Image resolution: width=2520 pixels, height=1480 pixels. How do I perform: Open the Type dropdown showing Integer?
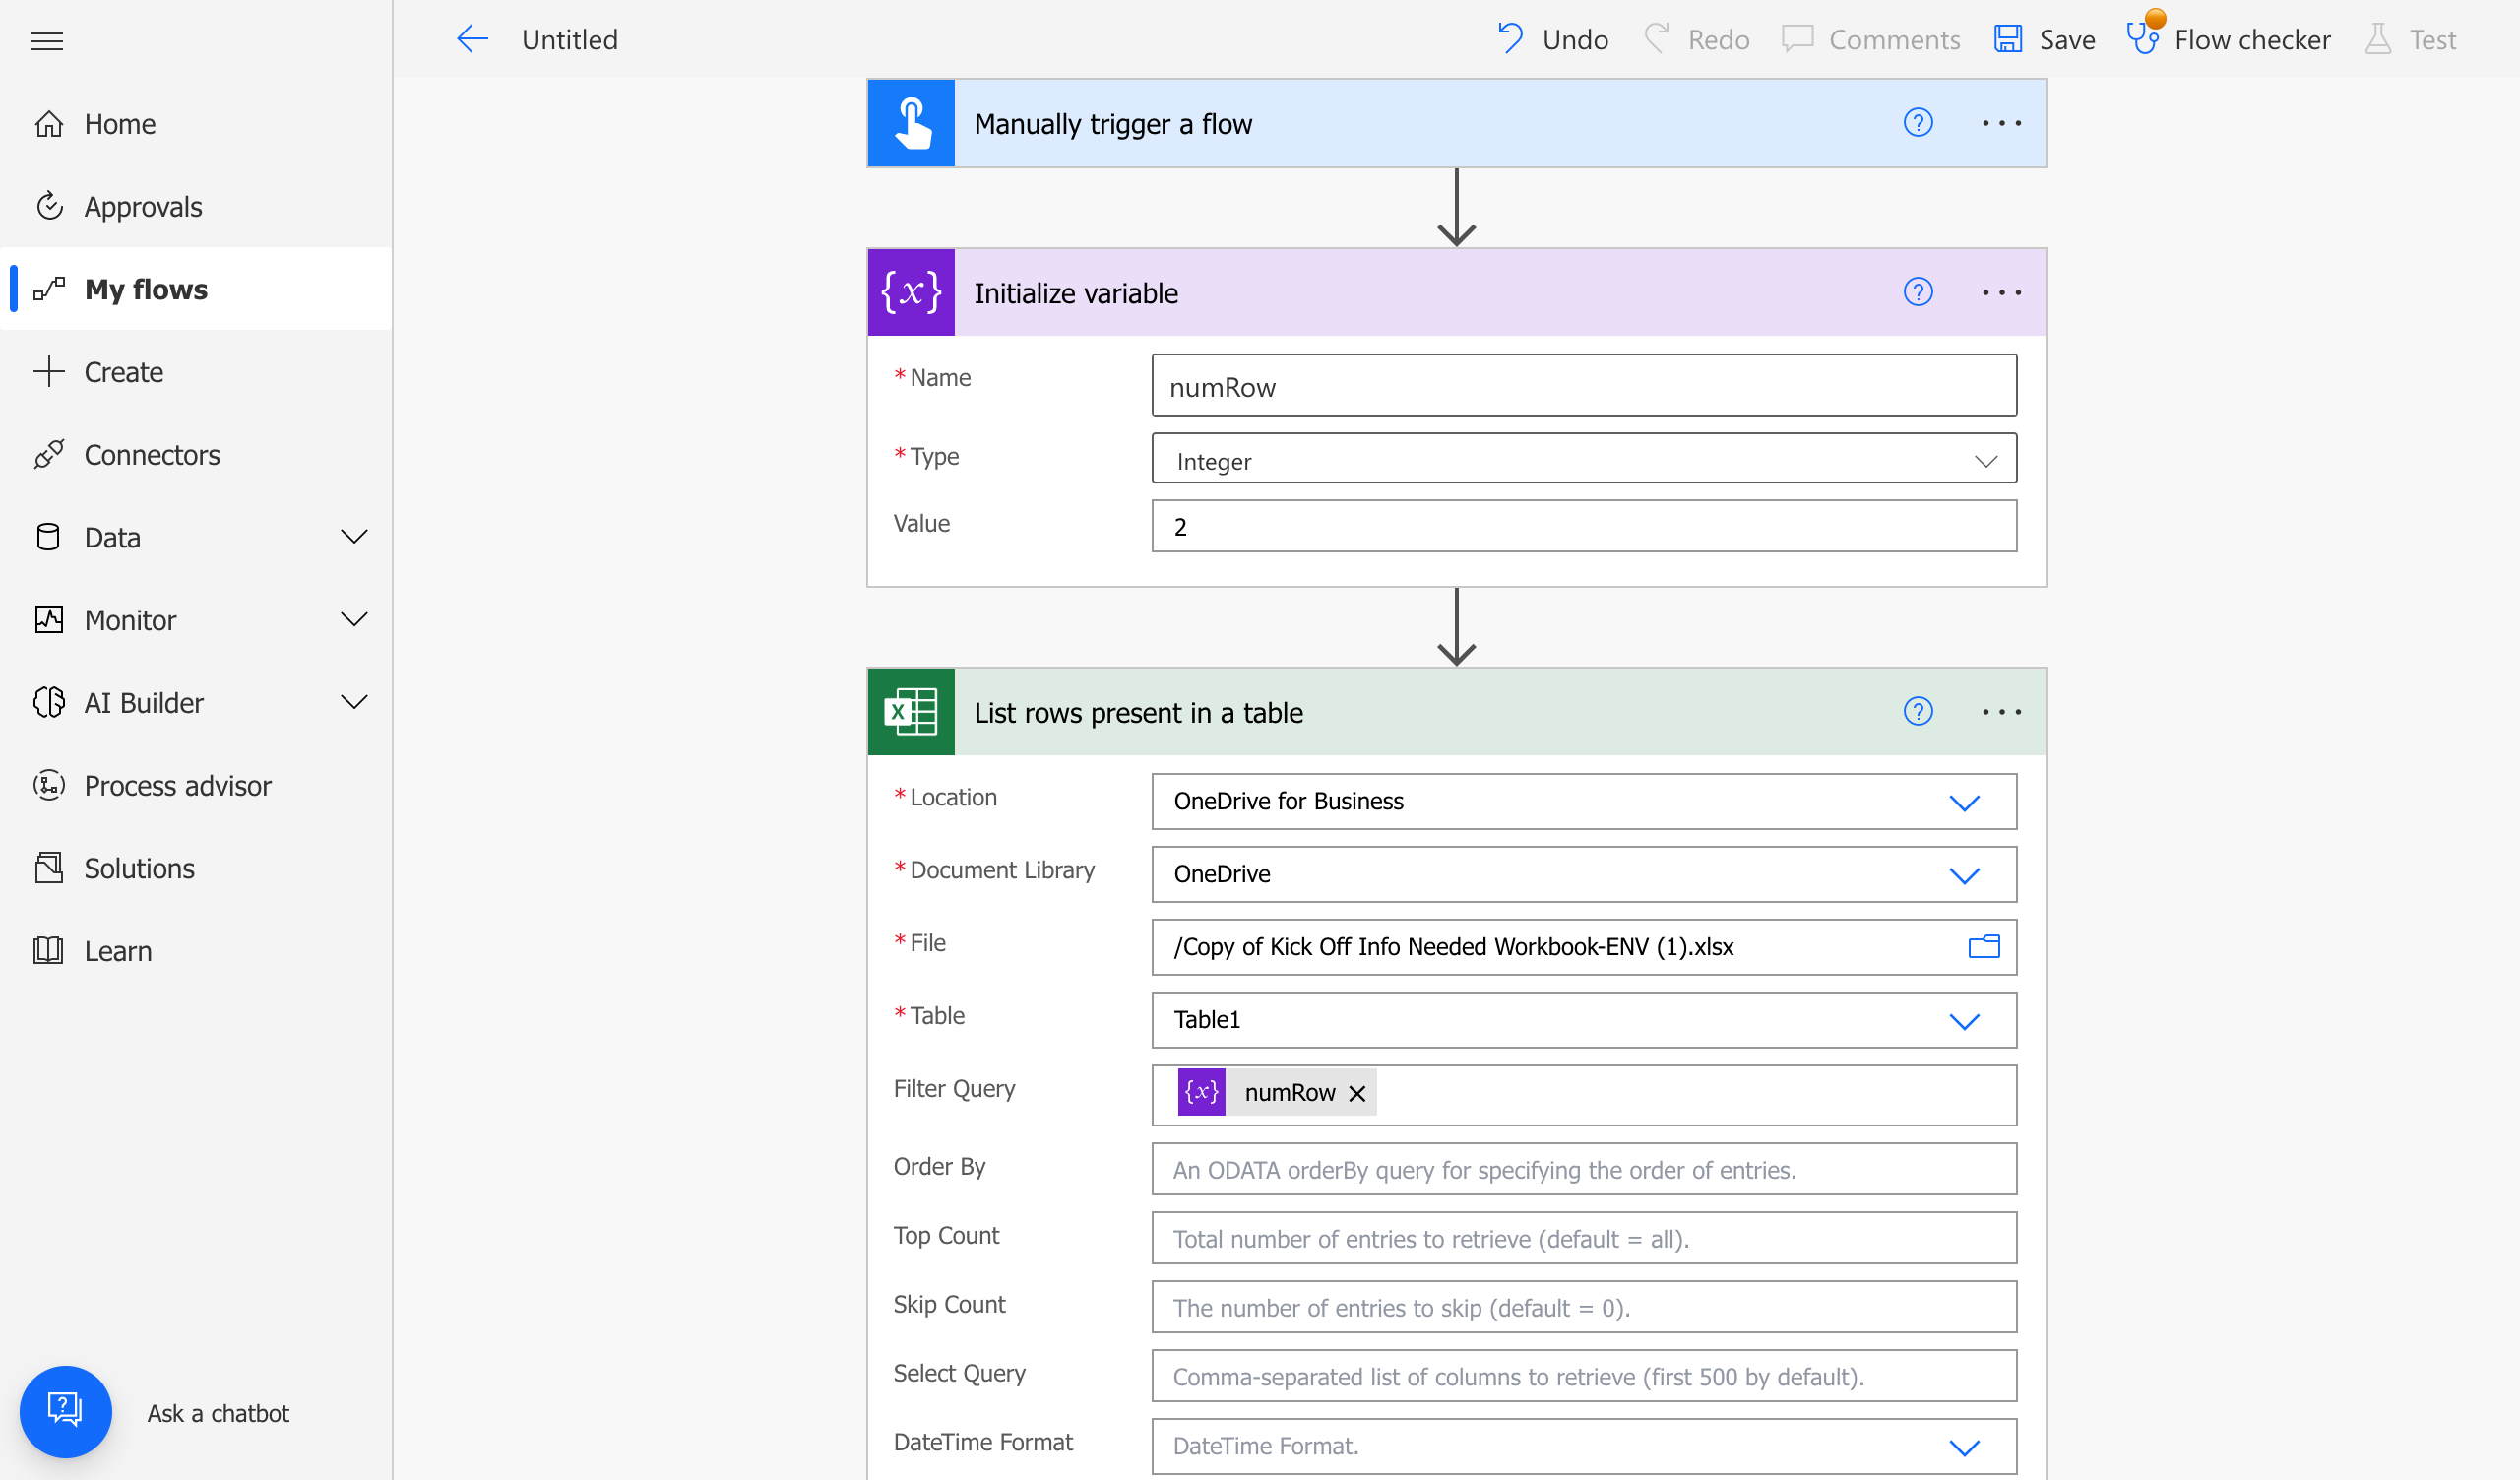1584,460
